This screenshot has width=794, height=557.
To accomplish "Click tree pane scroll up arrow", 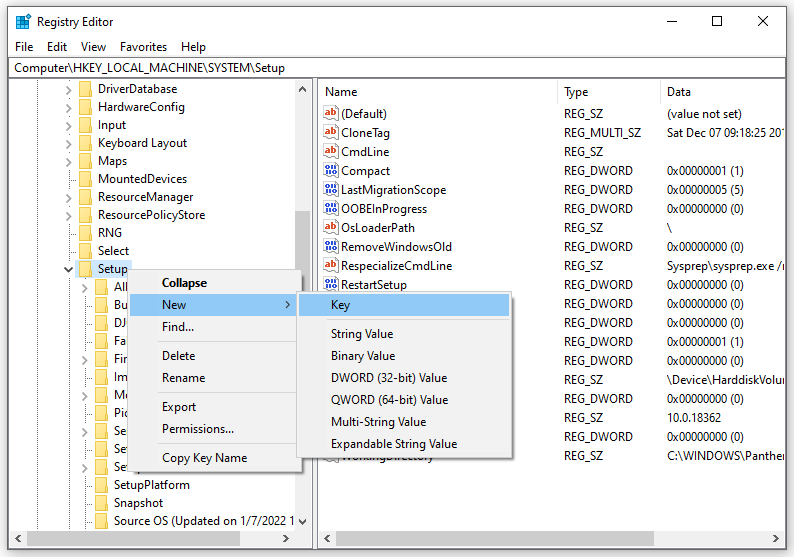I will (302, 90).
